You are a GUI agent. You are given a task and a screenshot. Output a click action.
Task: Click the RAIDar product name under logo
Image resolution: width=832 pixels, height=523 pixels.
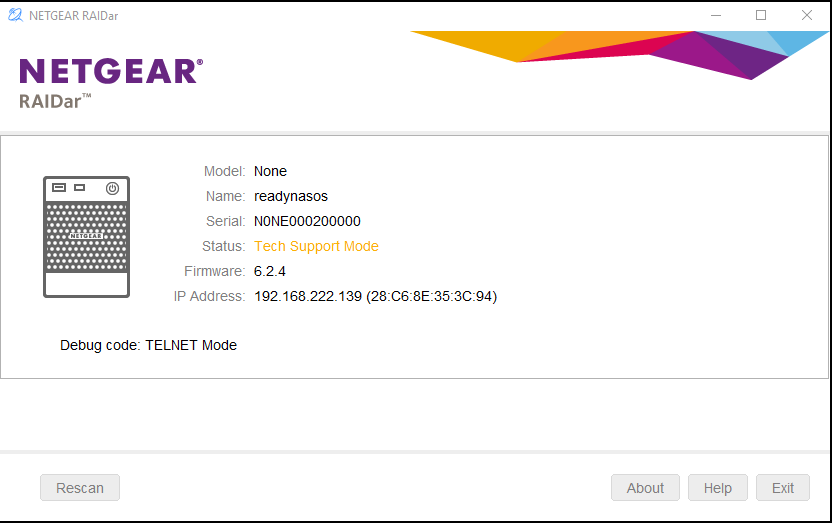(x=55, y=101)
